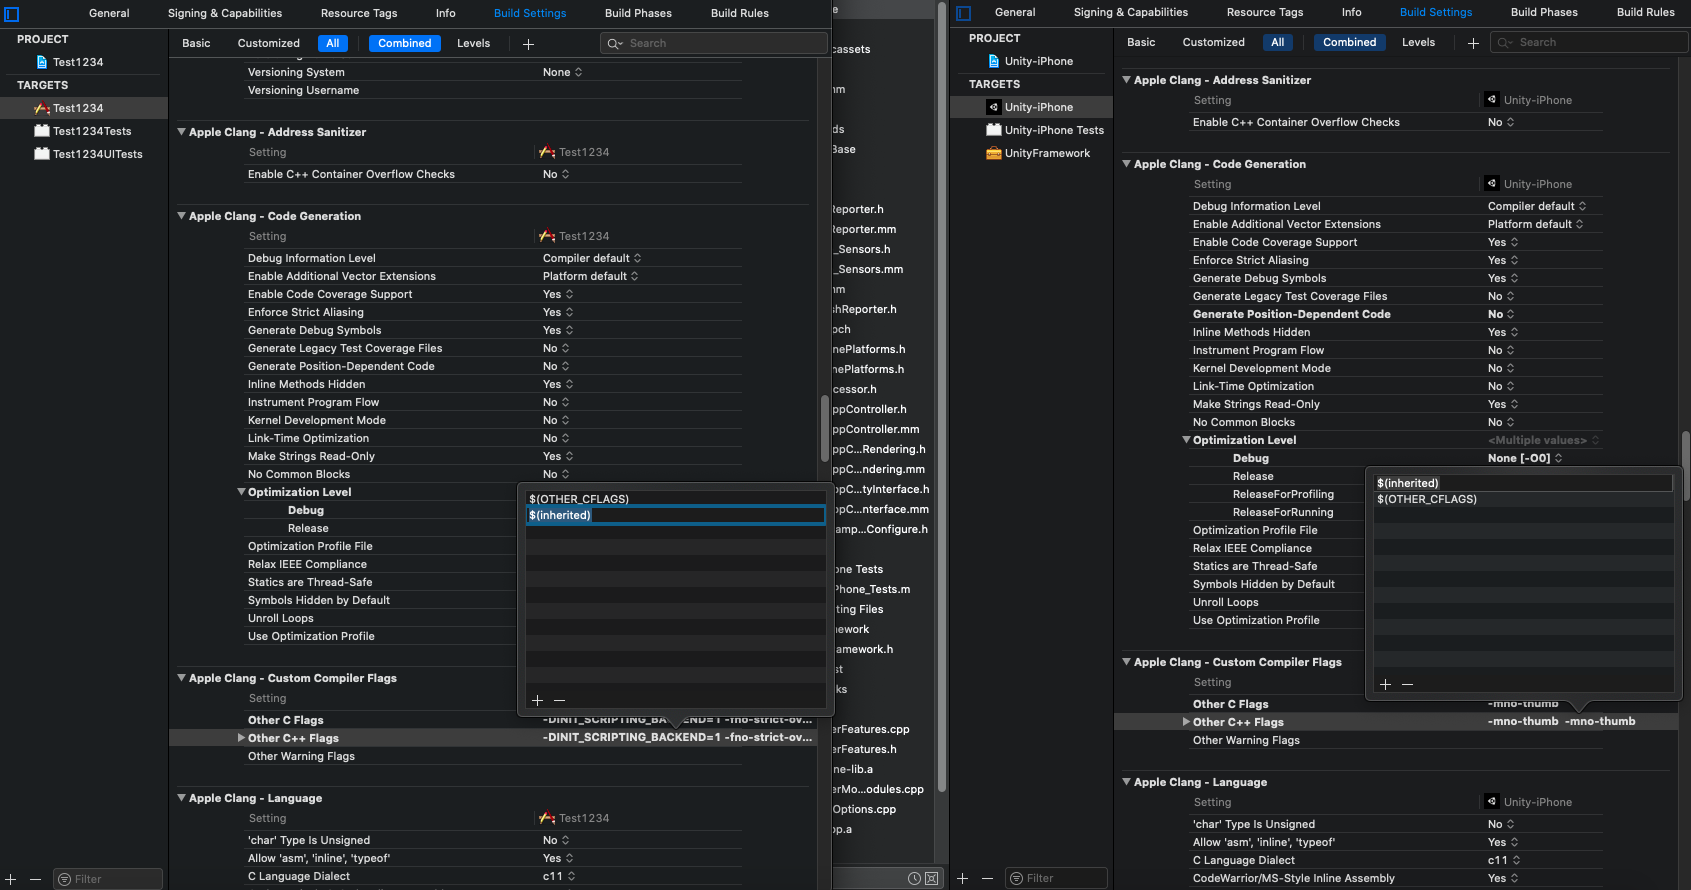Viewport: 1691px width, 890px height.
Task: Select the UnityFramework target
Action: (x=1038, y=153)
